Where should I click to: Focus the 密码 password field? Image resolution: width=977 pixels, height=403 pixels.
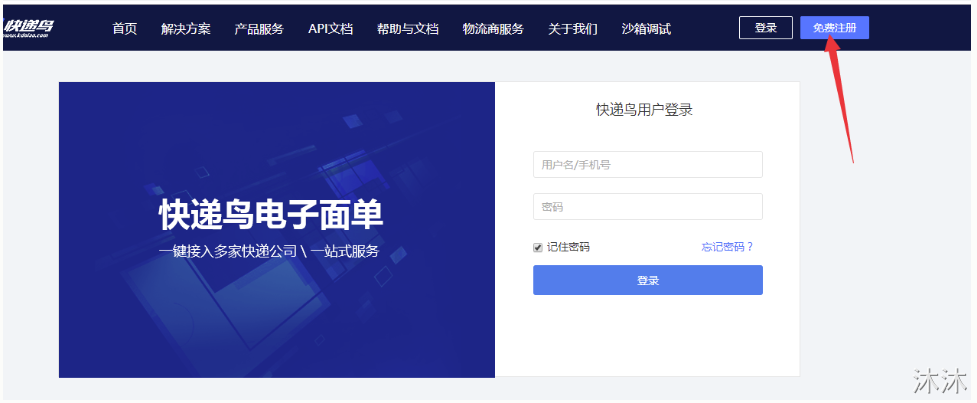[x=647, y=206]
